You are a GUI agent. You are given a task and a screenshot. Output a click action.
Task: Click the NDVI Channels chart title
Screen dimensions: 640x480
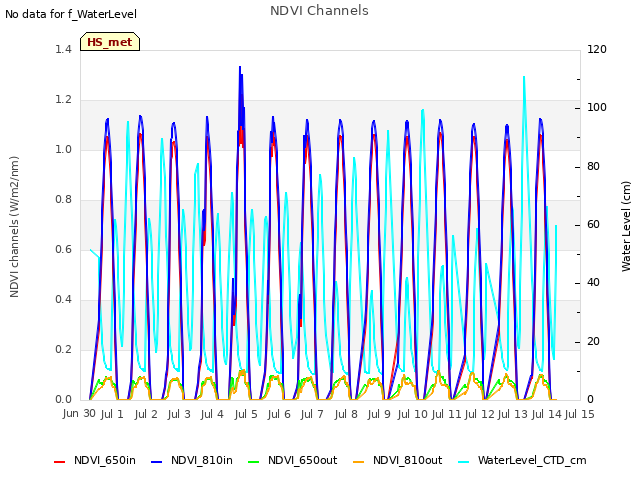[x=319, y=11]
